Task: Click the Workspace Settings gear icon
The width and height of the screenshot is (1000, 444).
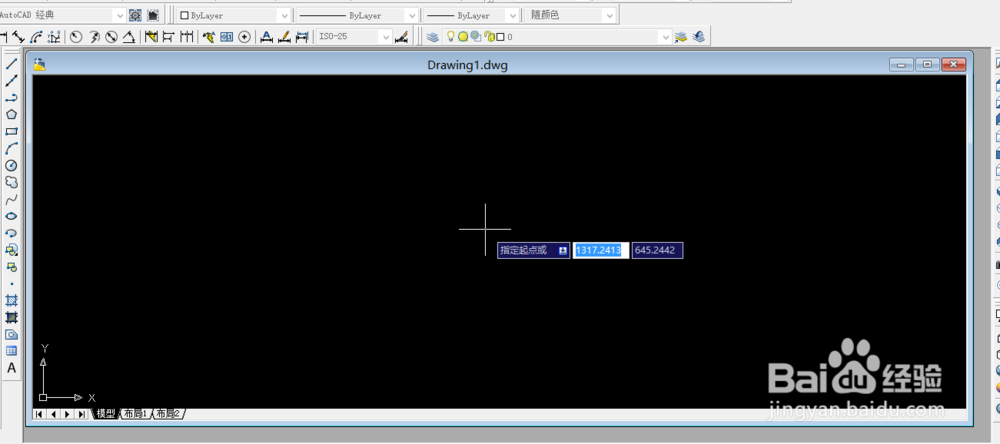Action: tap(135, 15)
